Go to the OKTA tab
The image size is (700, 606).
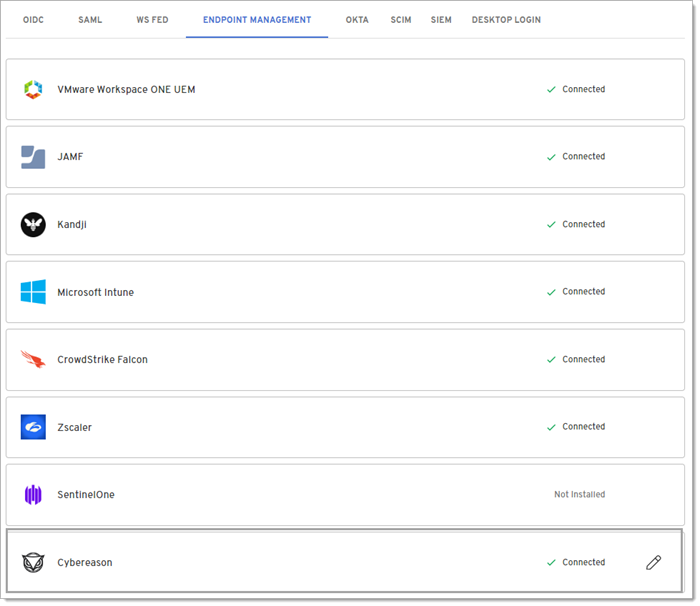pos(357,20)
